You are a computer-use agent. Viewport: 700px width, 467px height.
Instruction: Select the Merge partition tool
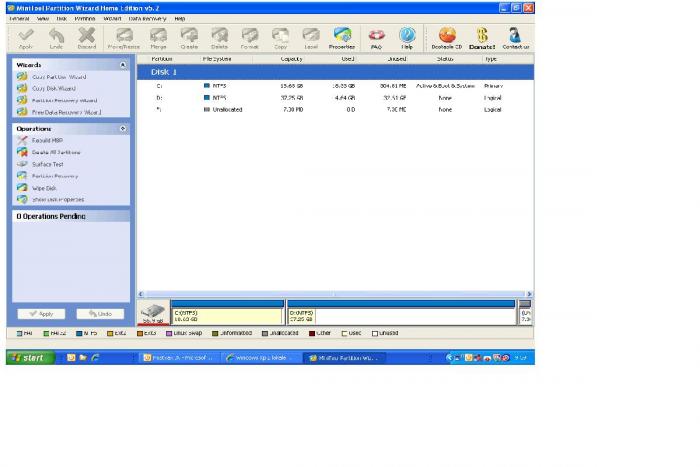158,38
